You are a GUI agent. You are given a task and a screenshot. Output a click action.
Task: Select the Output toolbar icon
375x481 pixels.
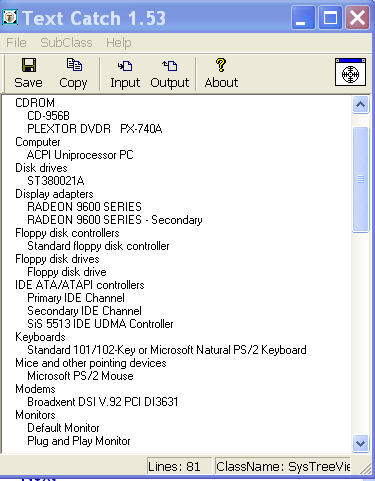tap(169, 65)
